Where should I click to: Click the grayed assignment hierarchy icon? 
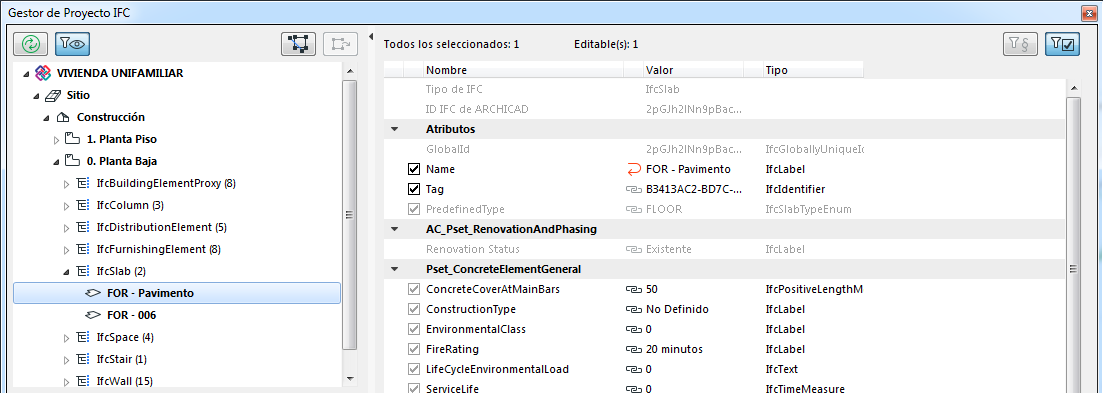340,44
